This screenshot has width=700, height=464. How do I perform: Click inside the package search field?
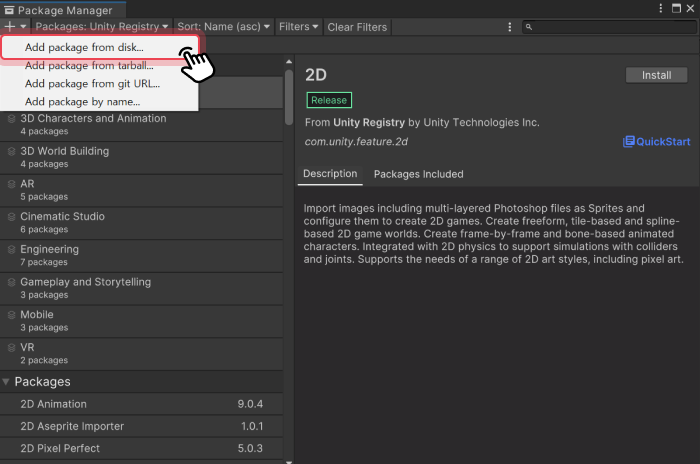[x=610, y=27]
